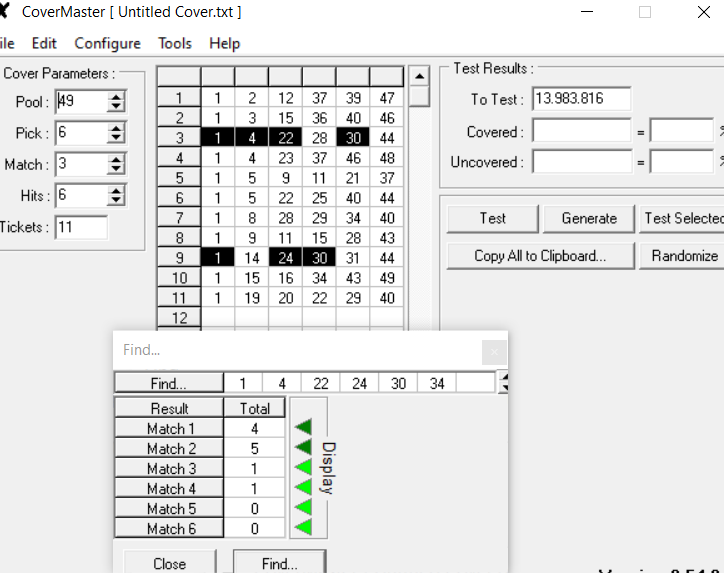
Task: Click cell 36 in row 2
Action: coord(319,118)
